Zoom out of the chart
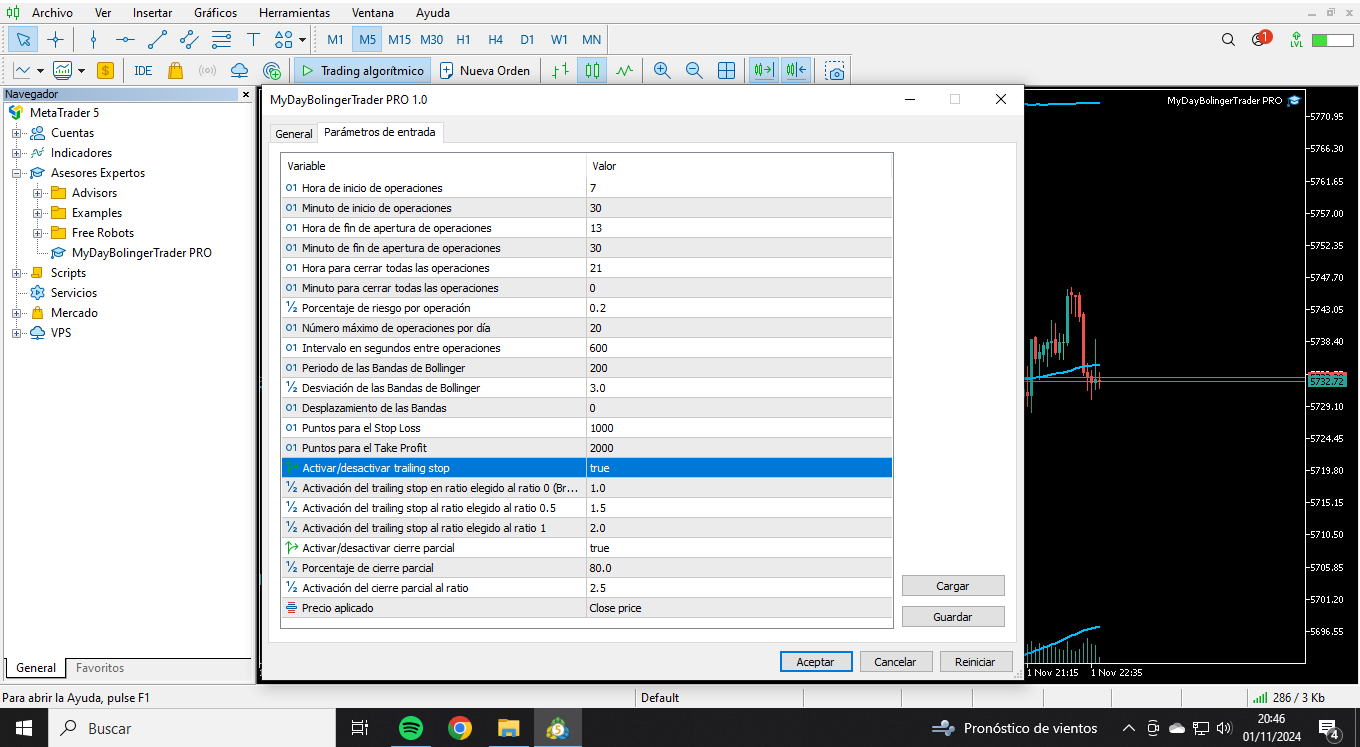This screenshot has width=1360, height=747. coord(694,71)
